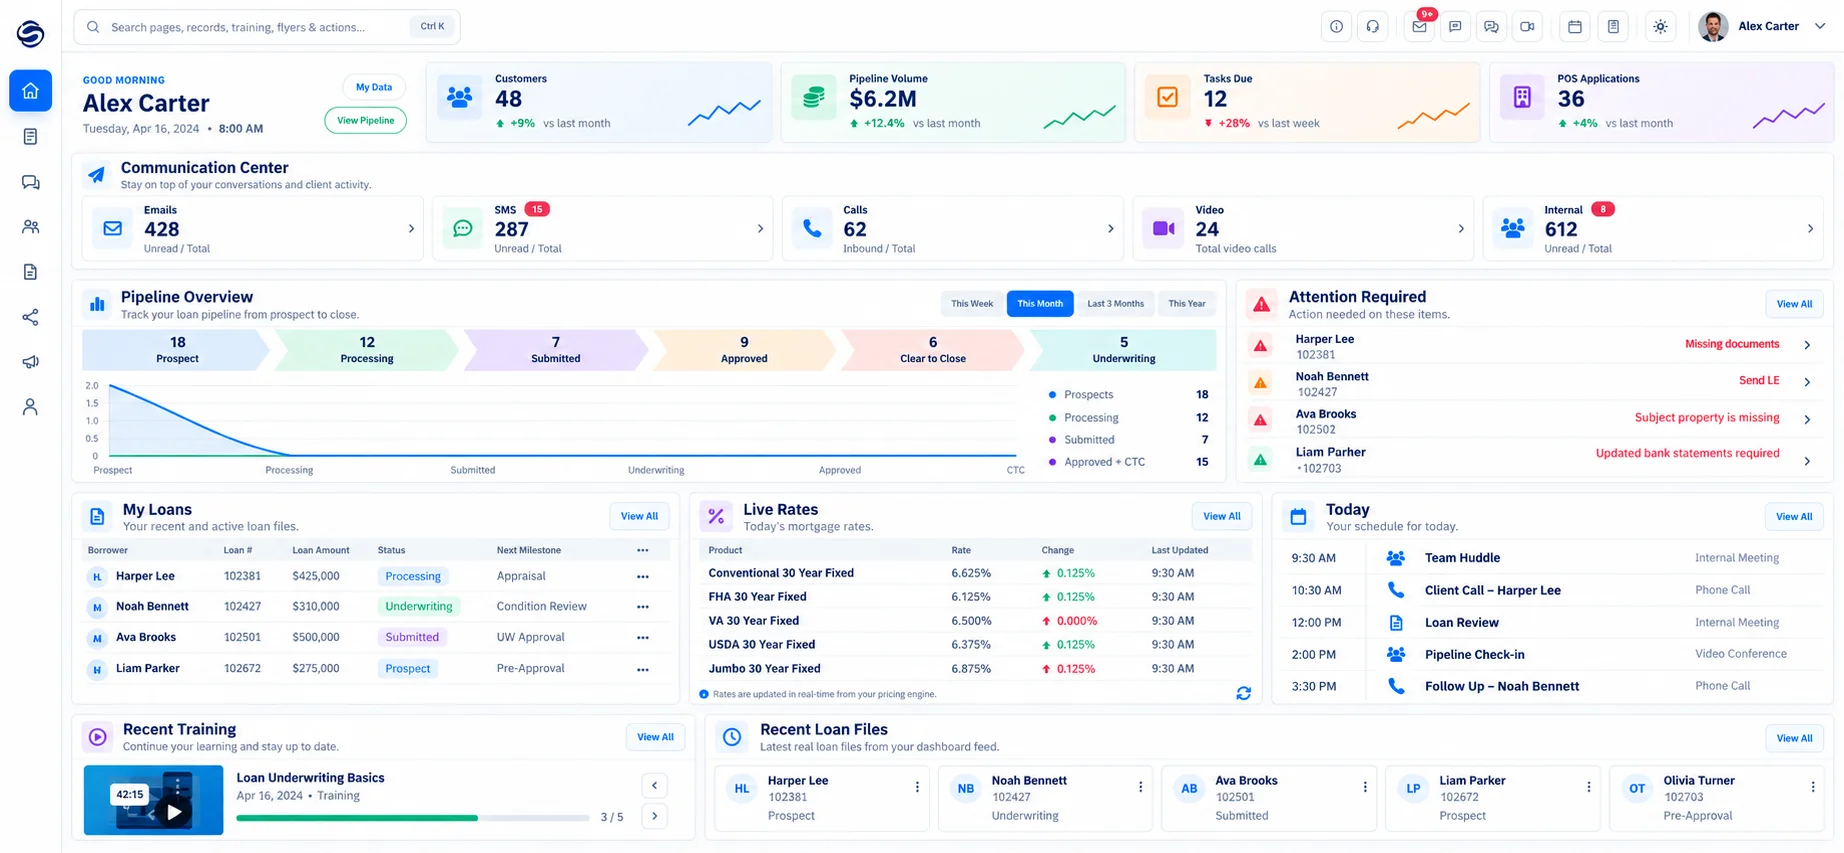Expand the Emails card chevron
Image resolution: width=1844 pixels, height=853 pixels.
coord(411,229)
